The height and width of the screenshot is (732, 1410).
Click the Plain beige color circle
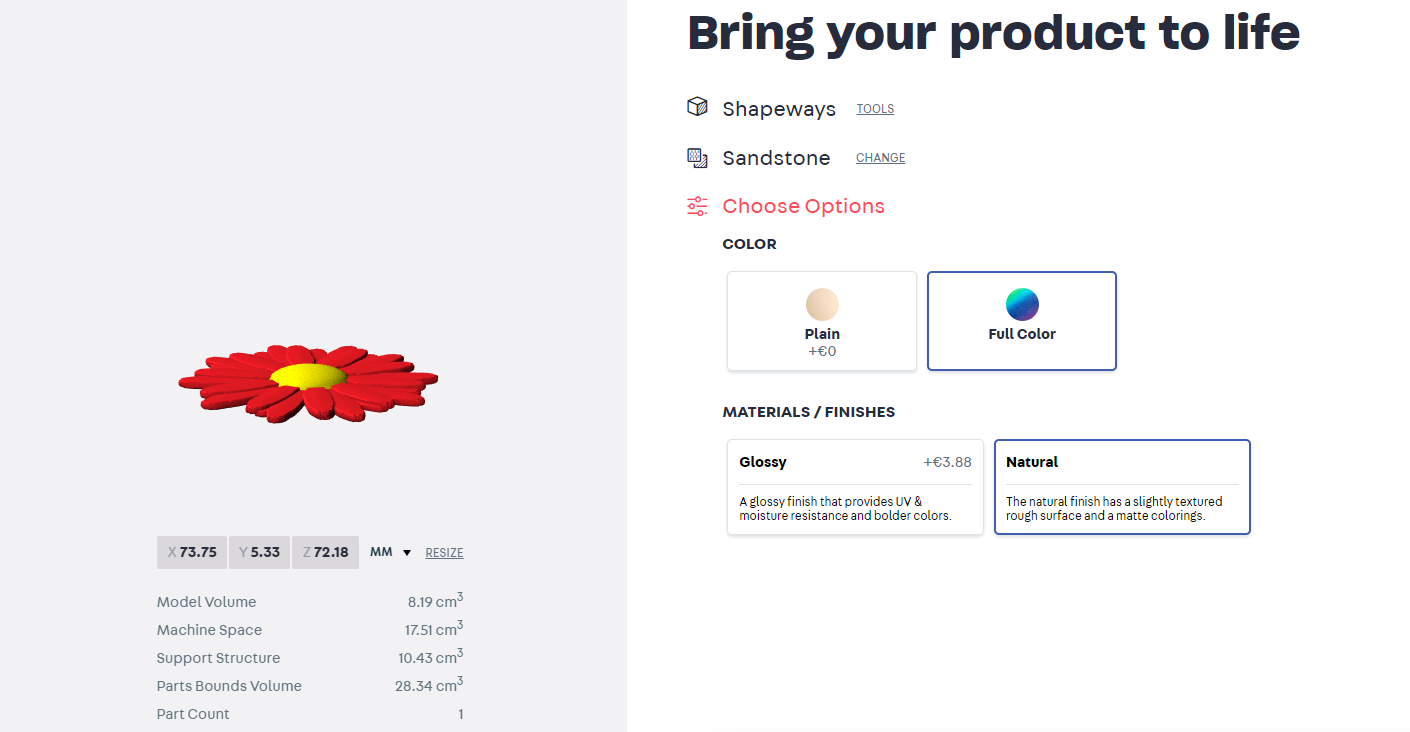[x=822, y=305]
